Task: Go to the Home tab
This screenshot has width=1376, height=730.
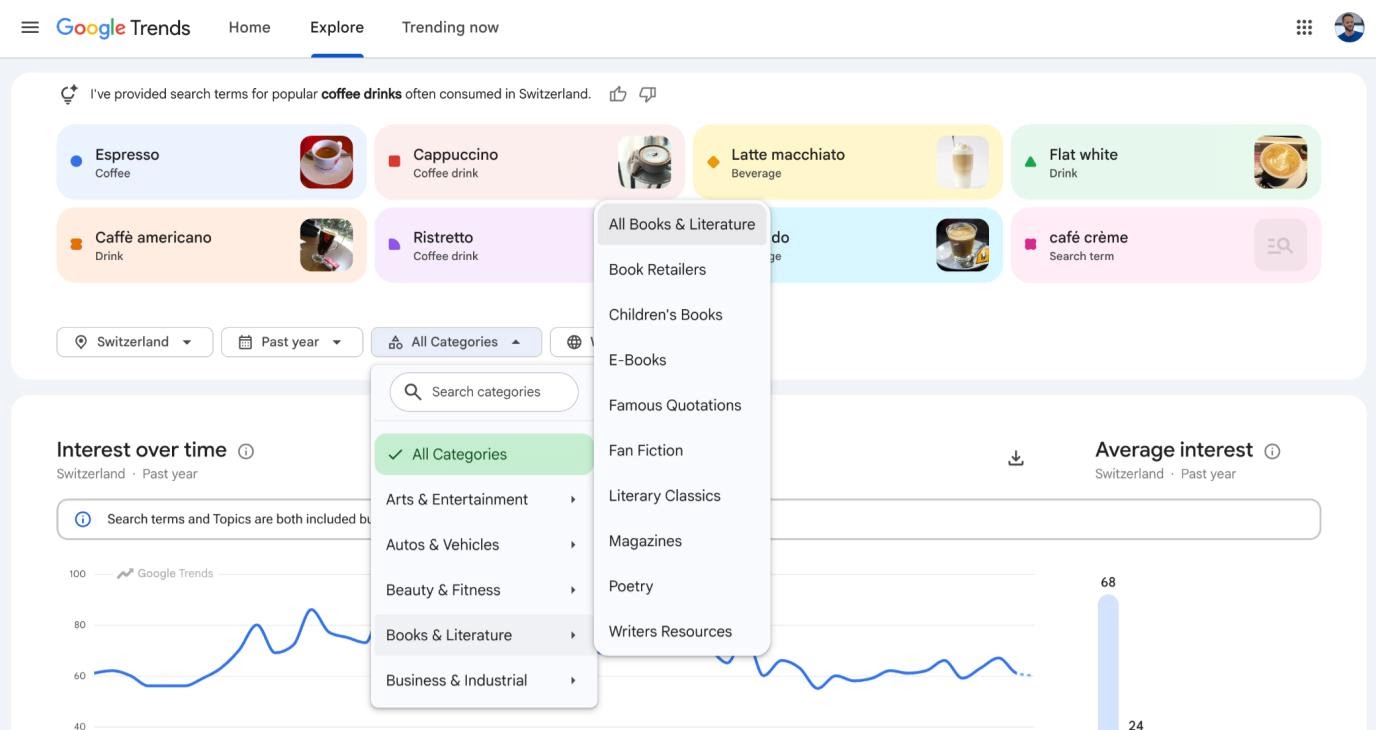Action: [249, 27]
